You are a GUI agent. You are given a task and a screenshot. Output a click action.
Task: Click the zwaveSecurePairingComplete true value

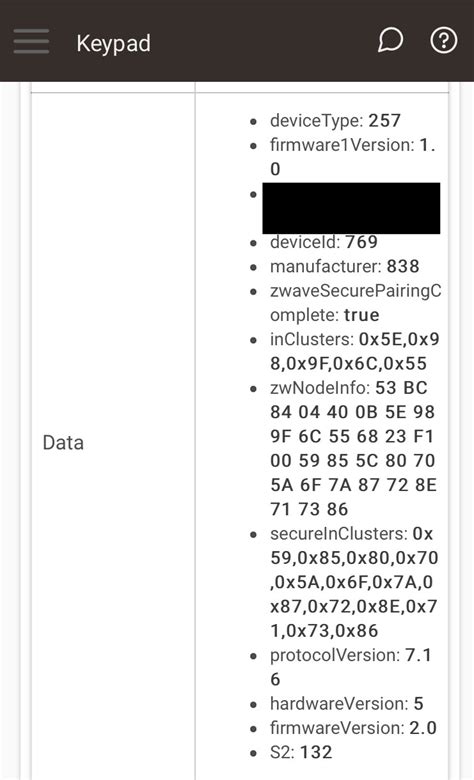pos(361,315)
